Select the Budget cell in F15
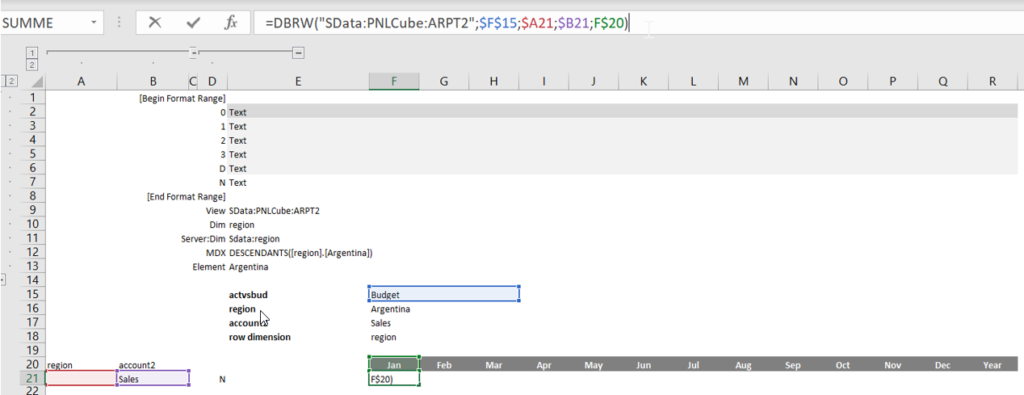This screenshot has width=1024, height=395. pyautogui.click(x=444, y=294)
